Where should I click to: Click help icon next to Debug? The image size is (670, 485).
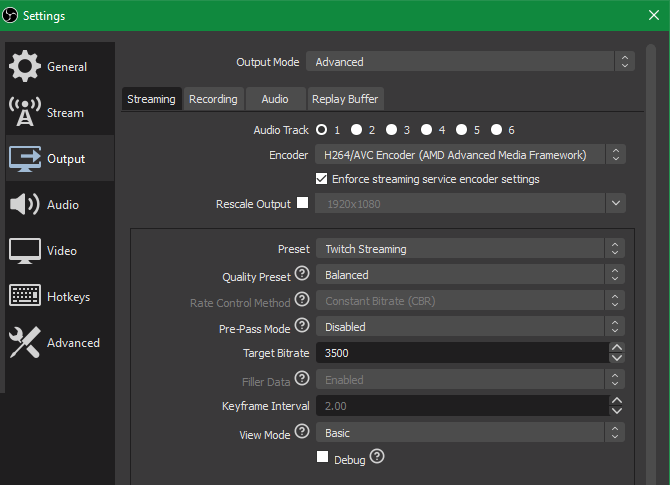click(377, 456)
